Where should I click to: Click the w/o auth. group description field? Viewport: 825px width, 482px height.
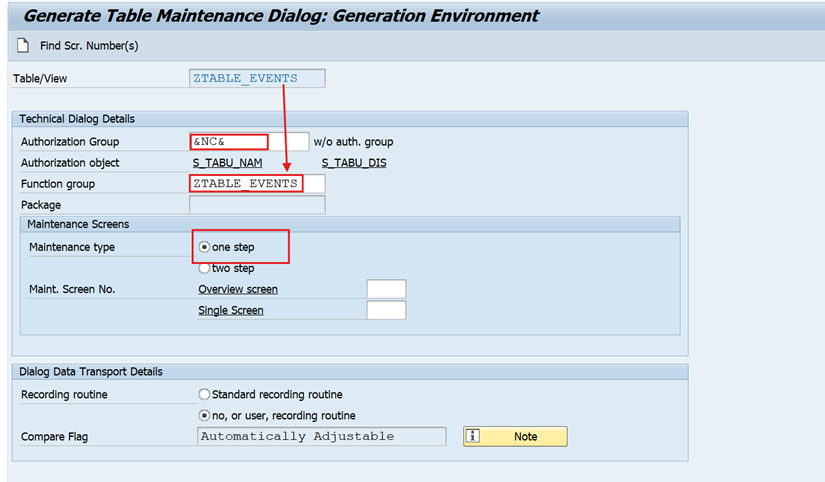pos(289,142)
